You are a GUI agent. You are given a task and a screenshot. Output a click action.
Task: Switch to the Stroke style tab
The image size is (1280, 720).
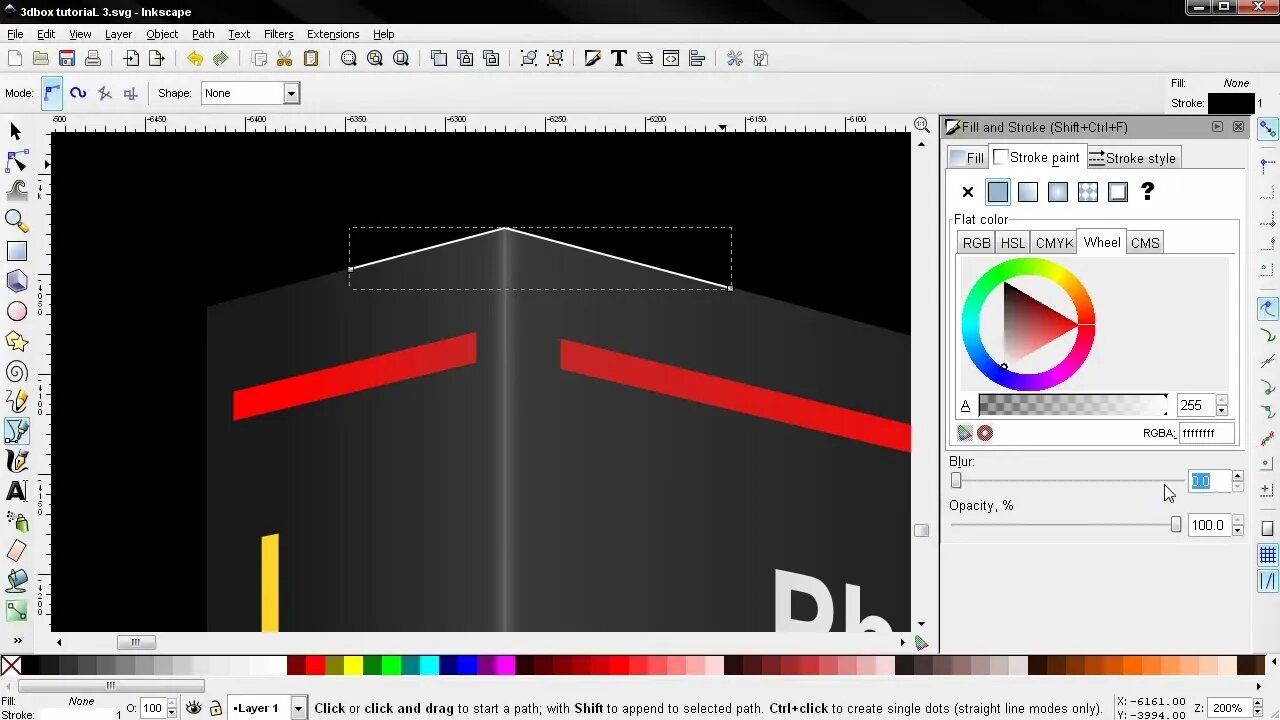point(1132,158)
